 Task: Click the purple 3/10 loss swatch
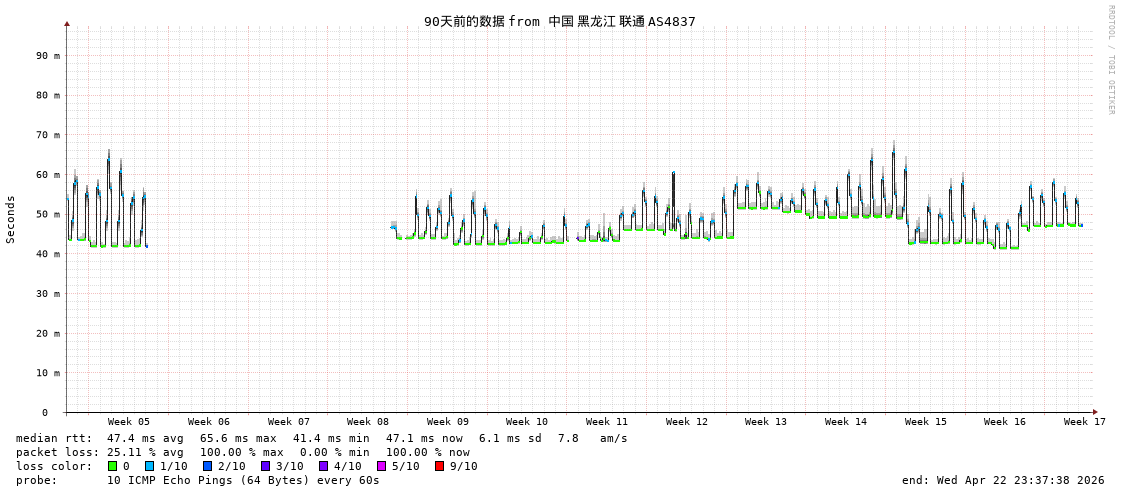tap(265, 466)
